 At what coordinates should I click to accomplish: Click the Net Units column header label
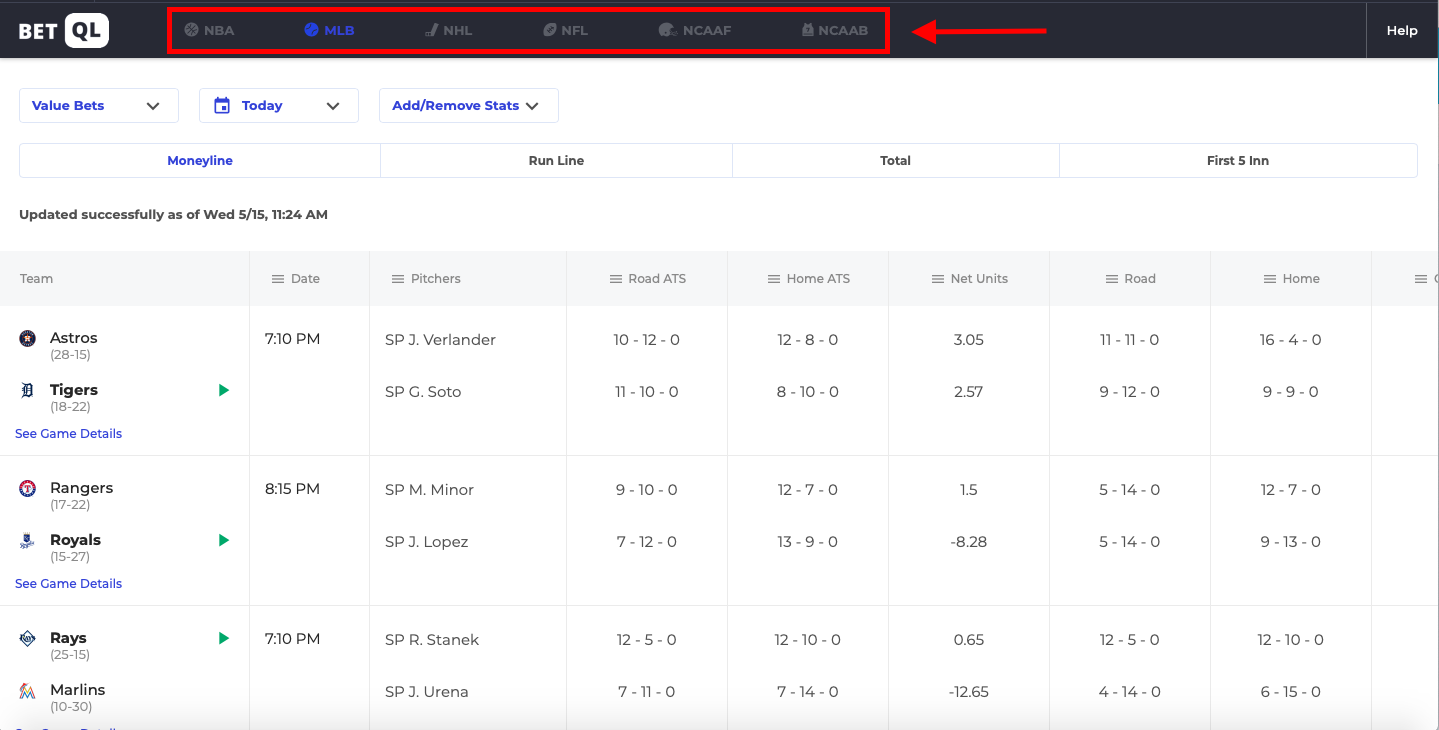click(979, 279)
